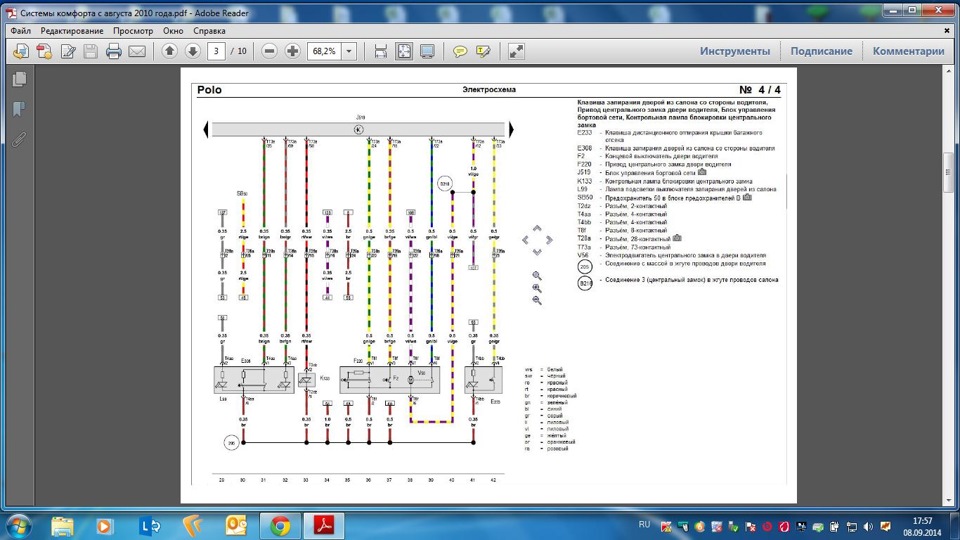Viewport: 960px width, 540px height.
Task: Open the Просмотр menu
Action: coord(133,31)
